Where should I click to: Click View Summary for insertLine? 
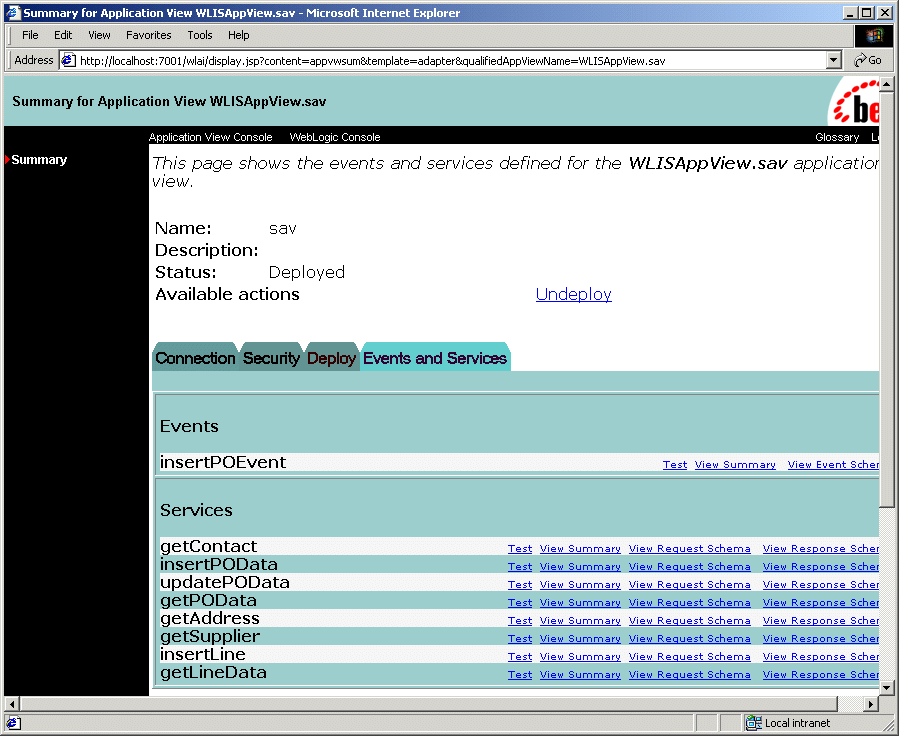(580, 656)
